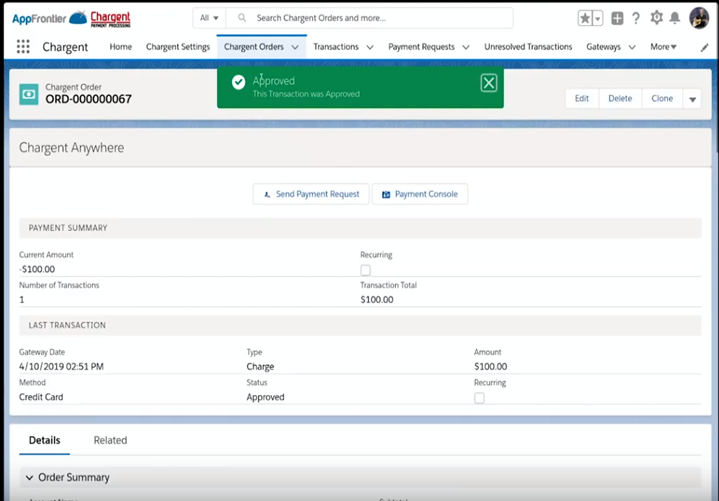Image resolution: width=719 pixels, height=501 pixels.
Task: Click the Clone button
Action: pyautogui.click(x=662, y=99)
